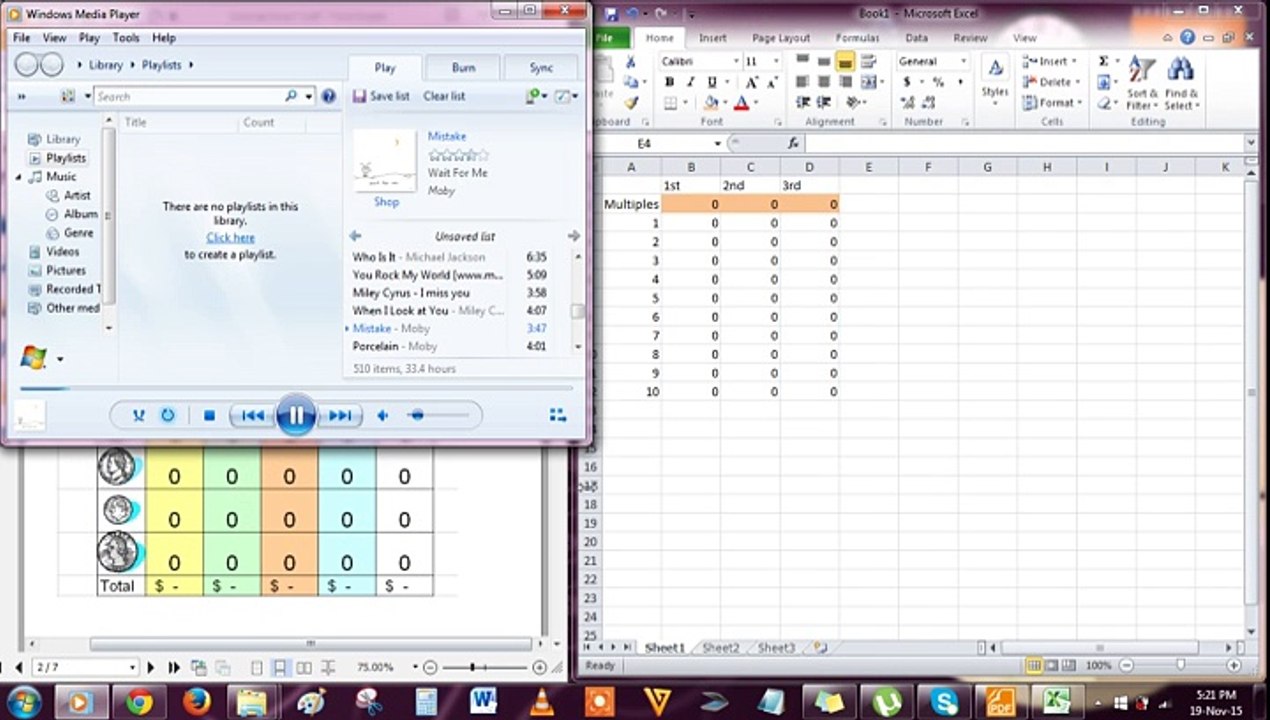1270x720 pixels.
Task: Select Artist under Music in library
Action: (77, 196)
